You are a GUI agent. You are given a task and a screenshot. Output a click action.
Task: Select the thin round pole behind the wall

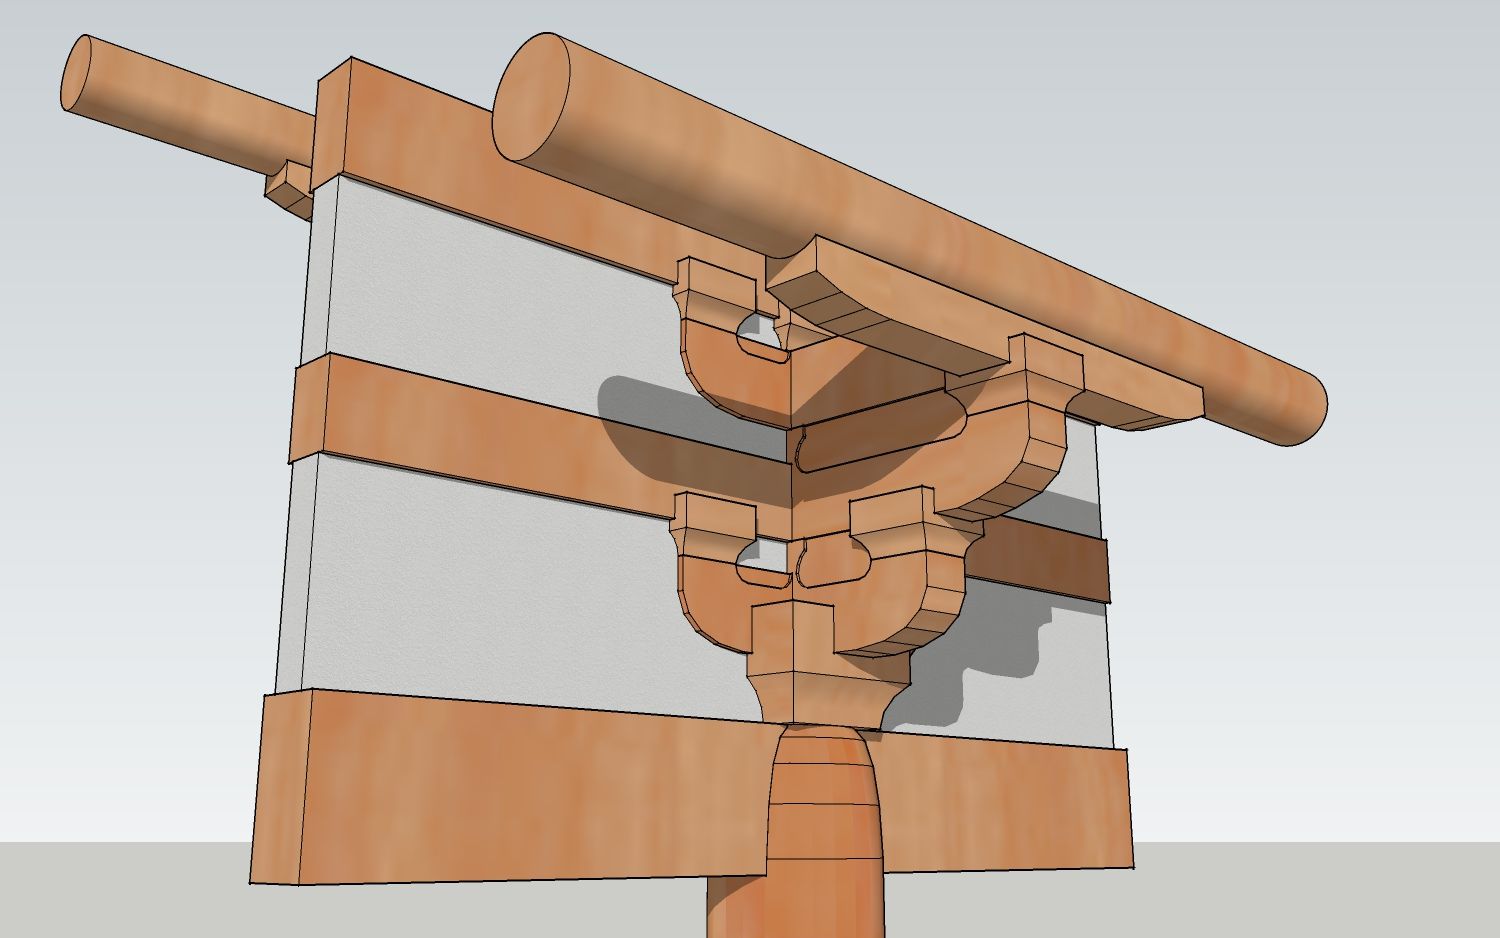[x=189, y=104]
